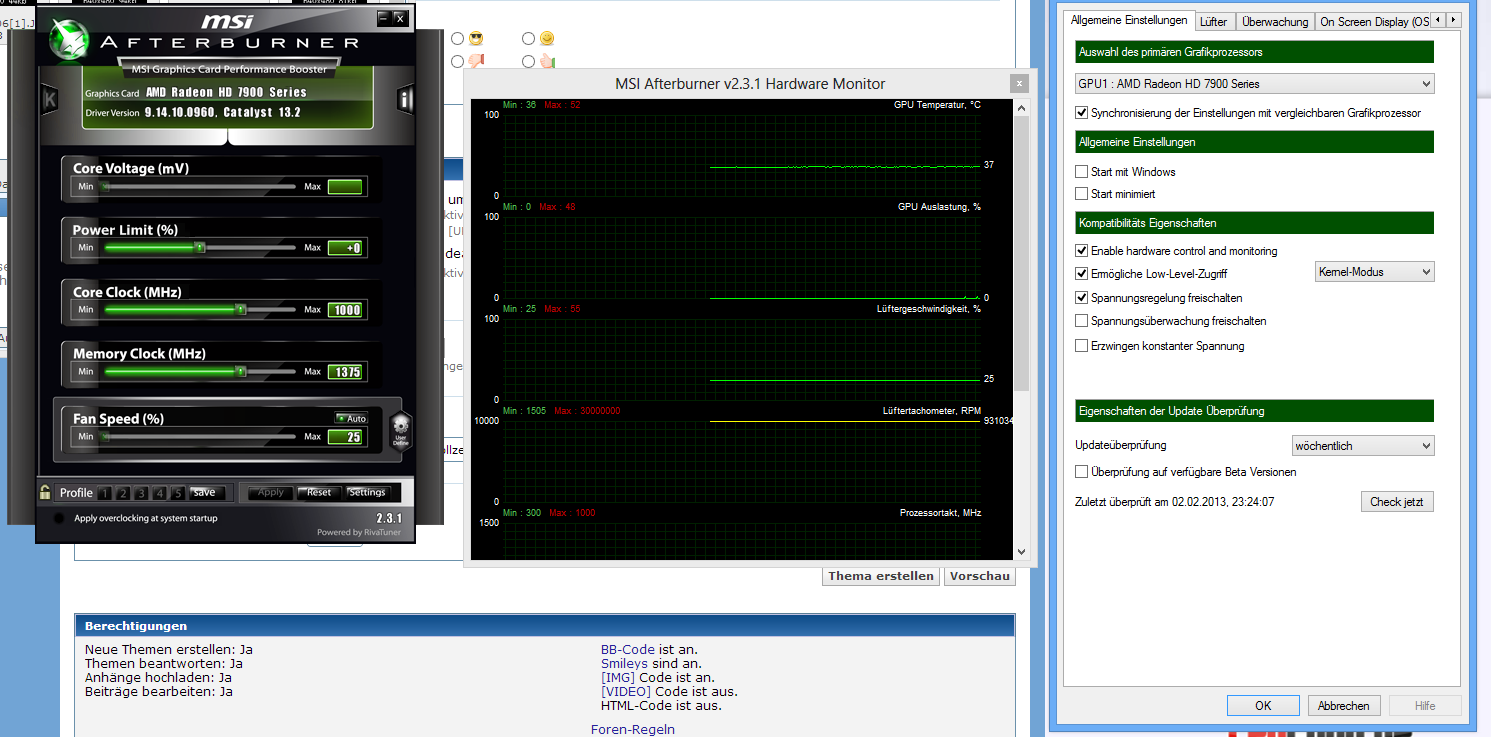
Task: Open the [IMG] code link
Action: [617, 678]
